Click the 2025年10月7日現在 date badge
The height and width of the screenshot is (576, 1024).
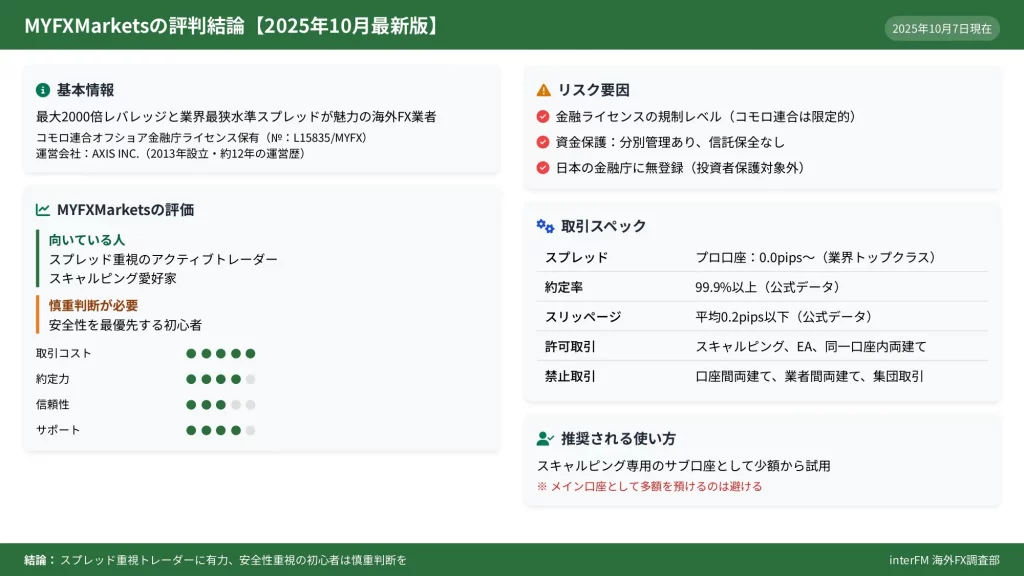click(941, 28)
